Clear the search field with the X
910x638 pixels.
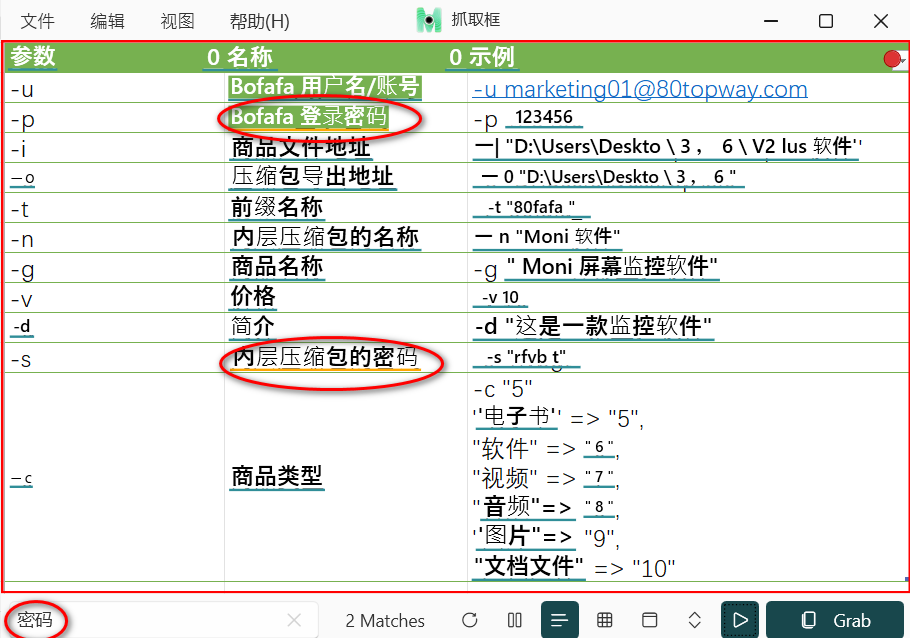click(294, 621)
